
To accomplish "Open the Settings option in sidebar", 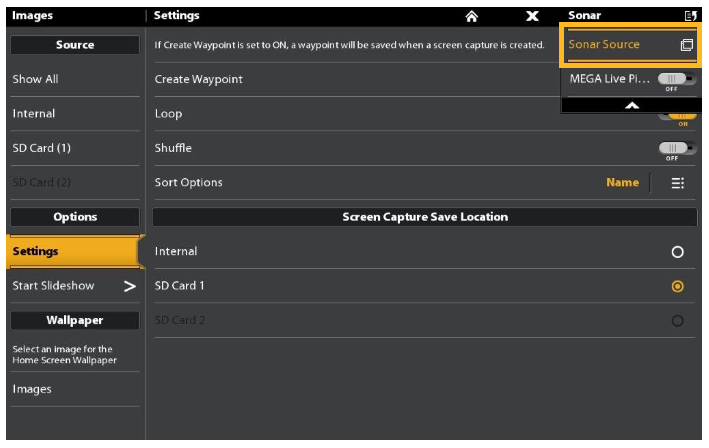I will 72,251.
